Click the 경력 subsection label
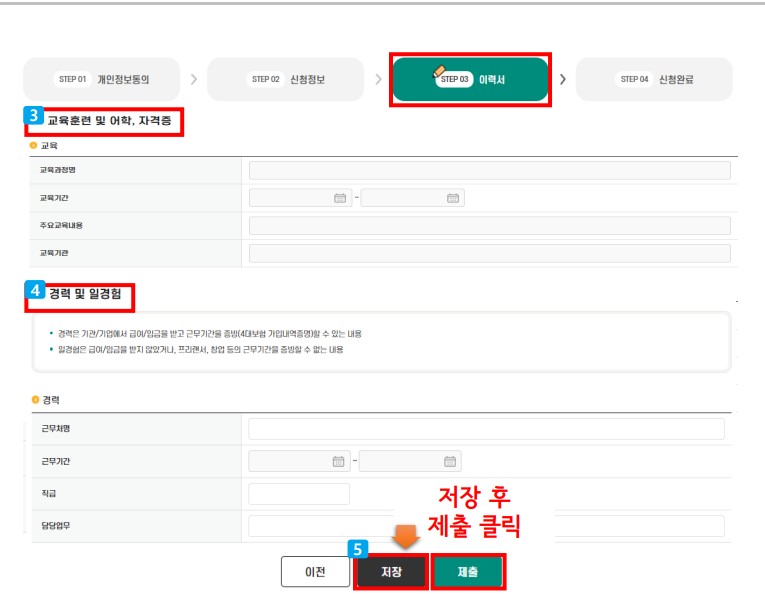This screenshot has height=596, width=765. click(51, 400)
